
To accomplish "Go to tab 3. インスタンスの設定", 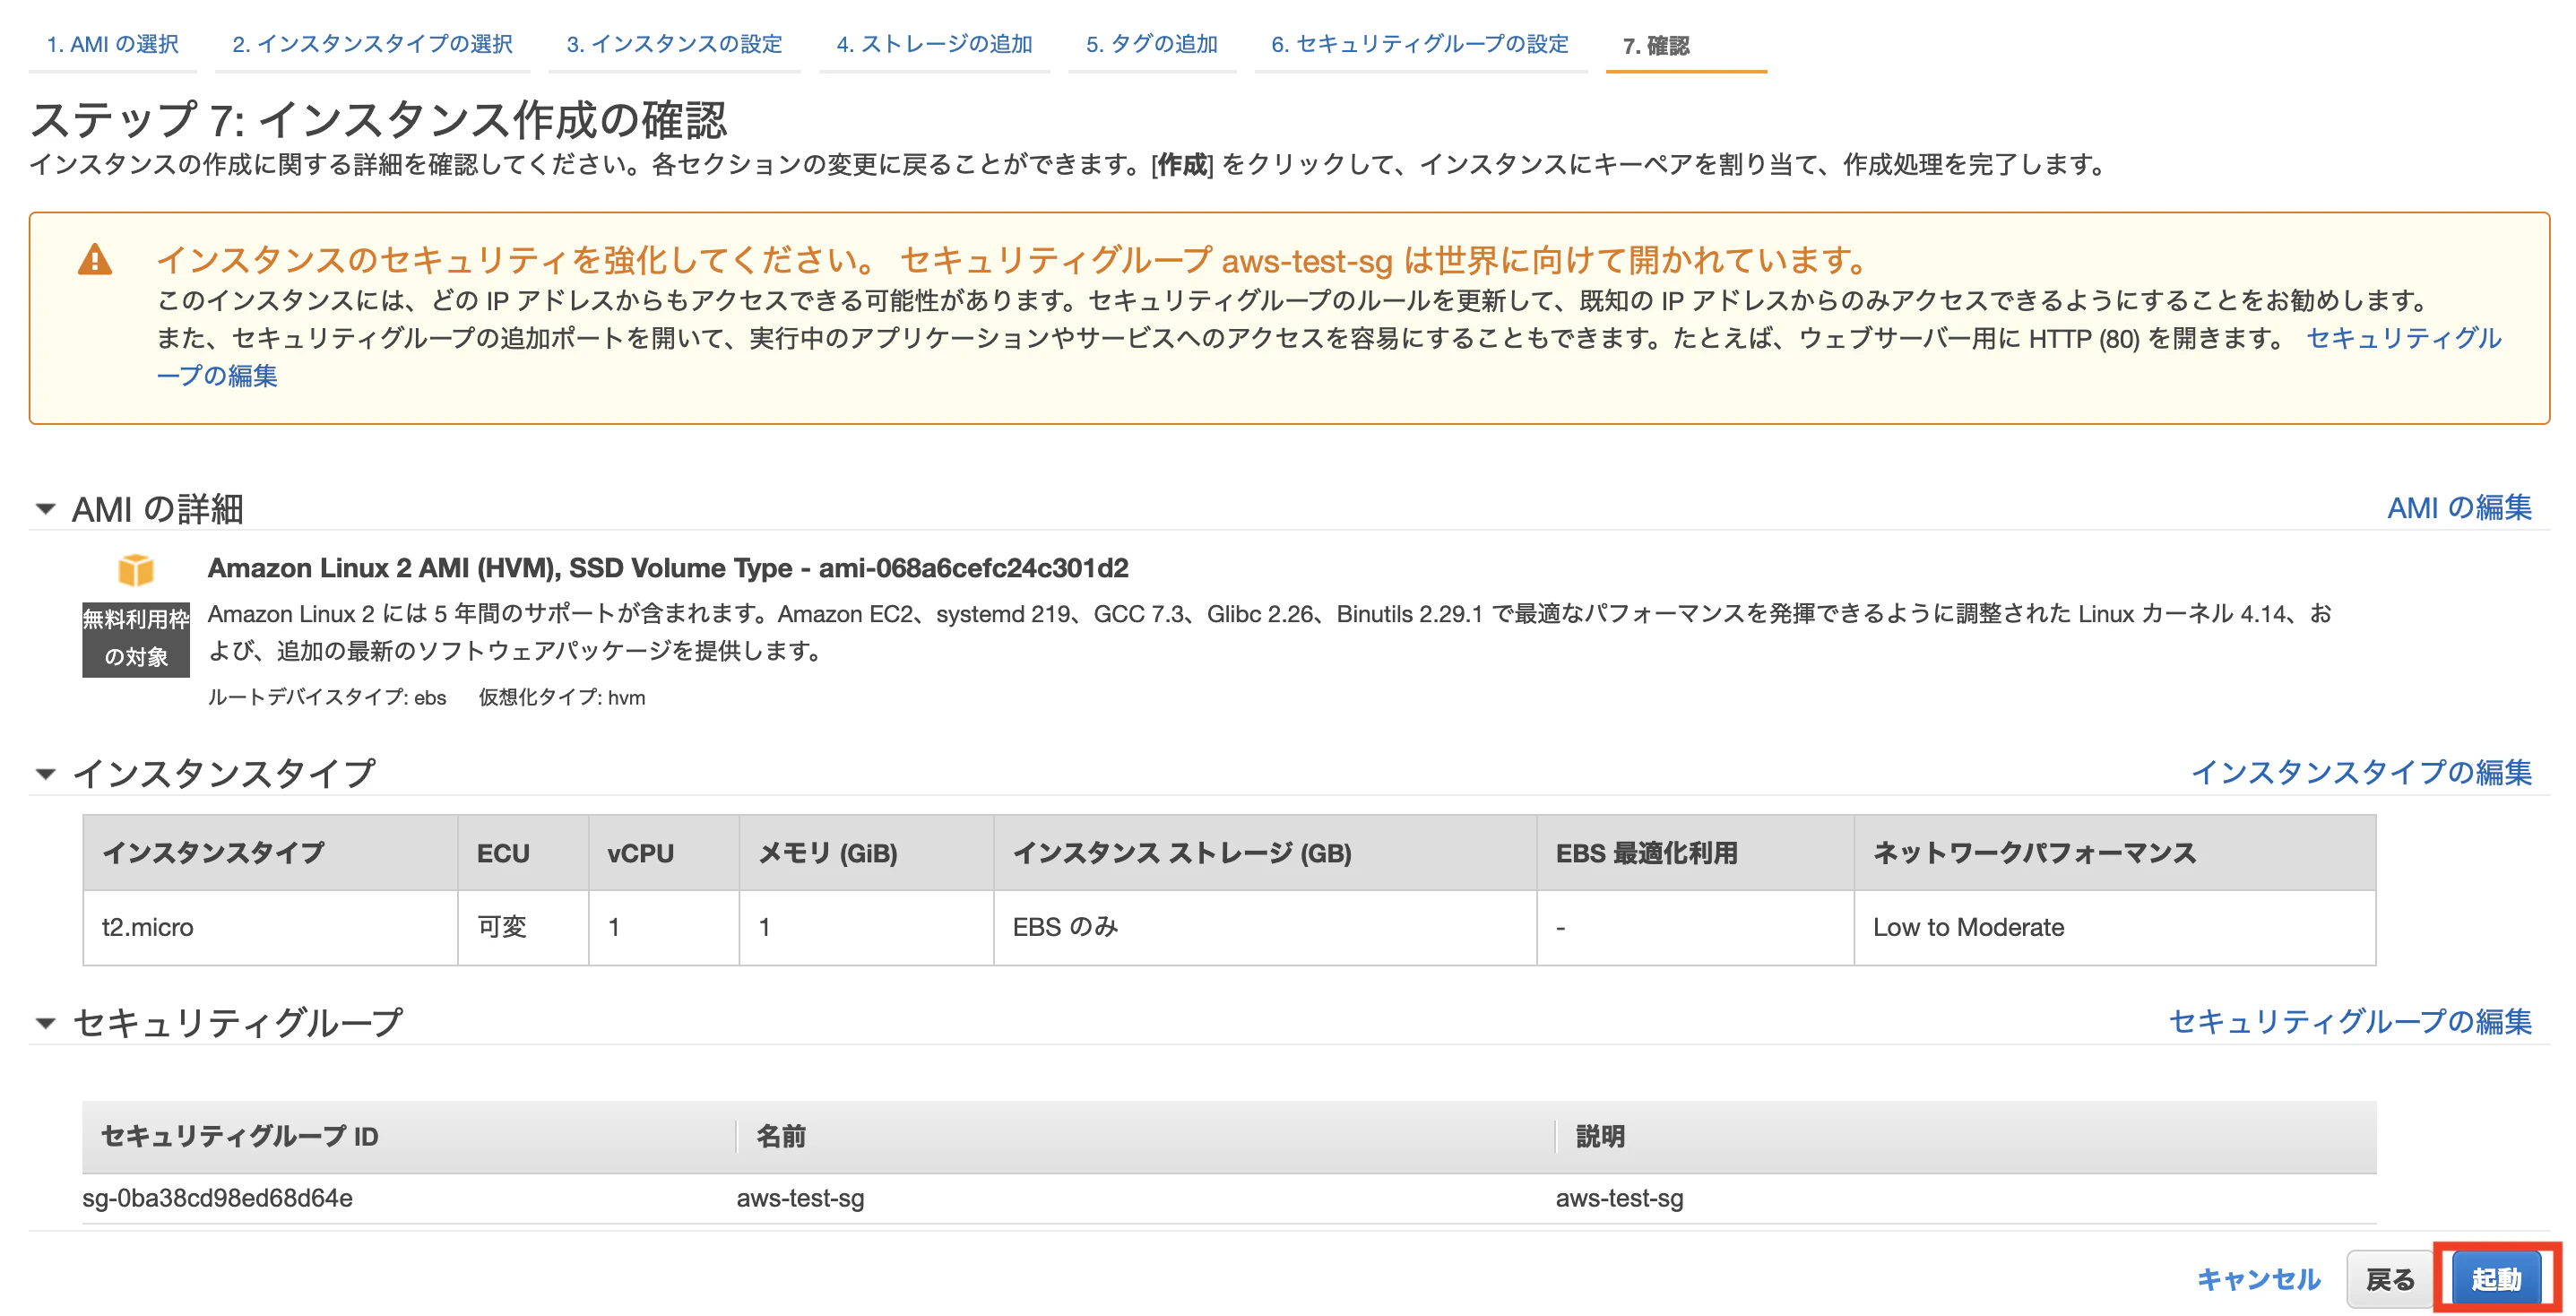I will (x=674, y=44).
